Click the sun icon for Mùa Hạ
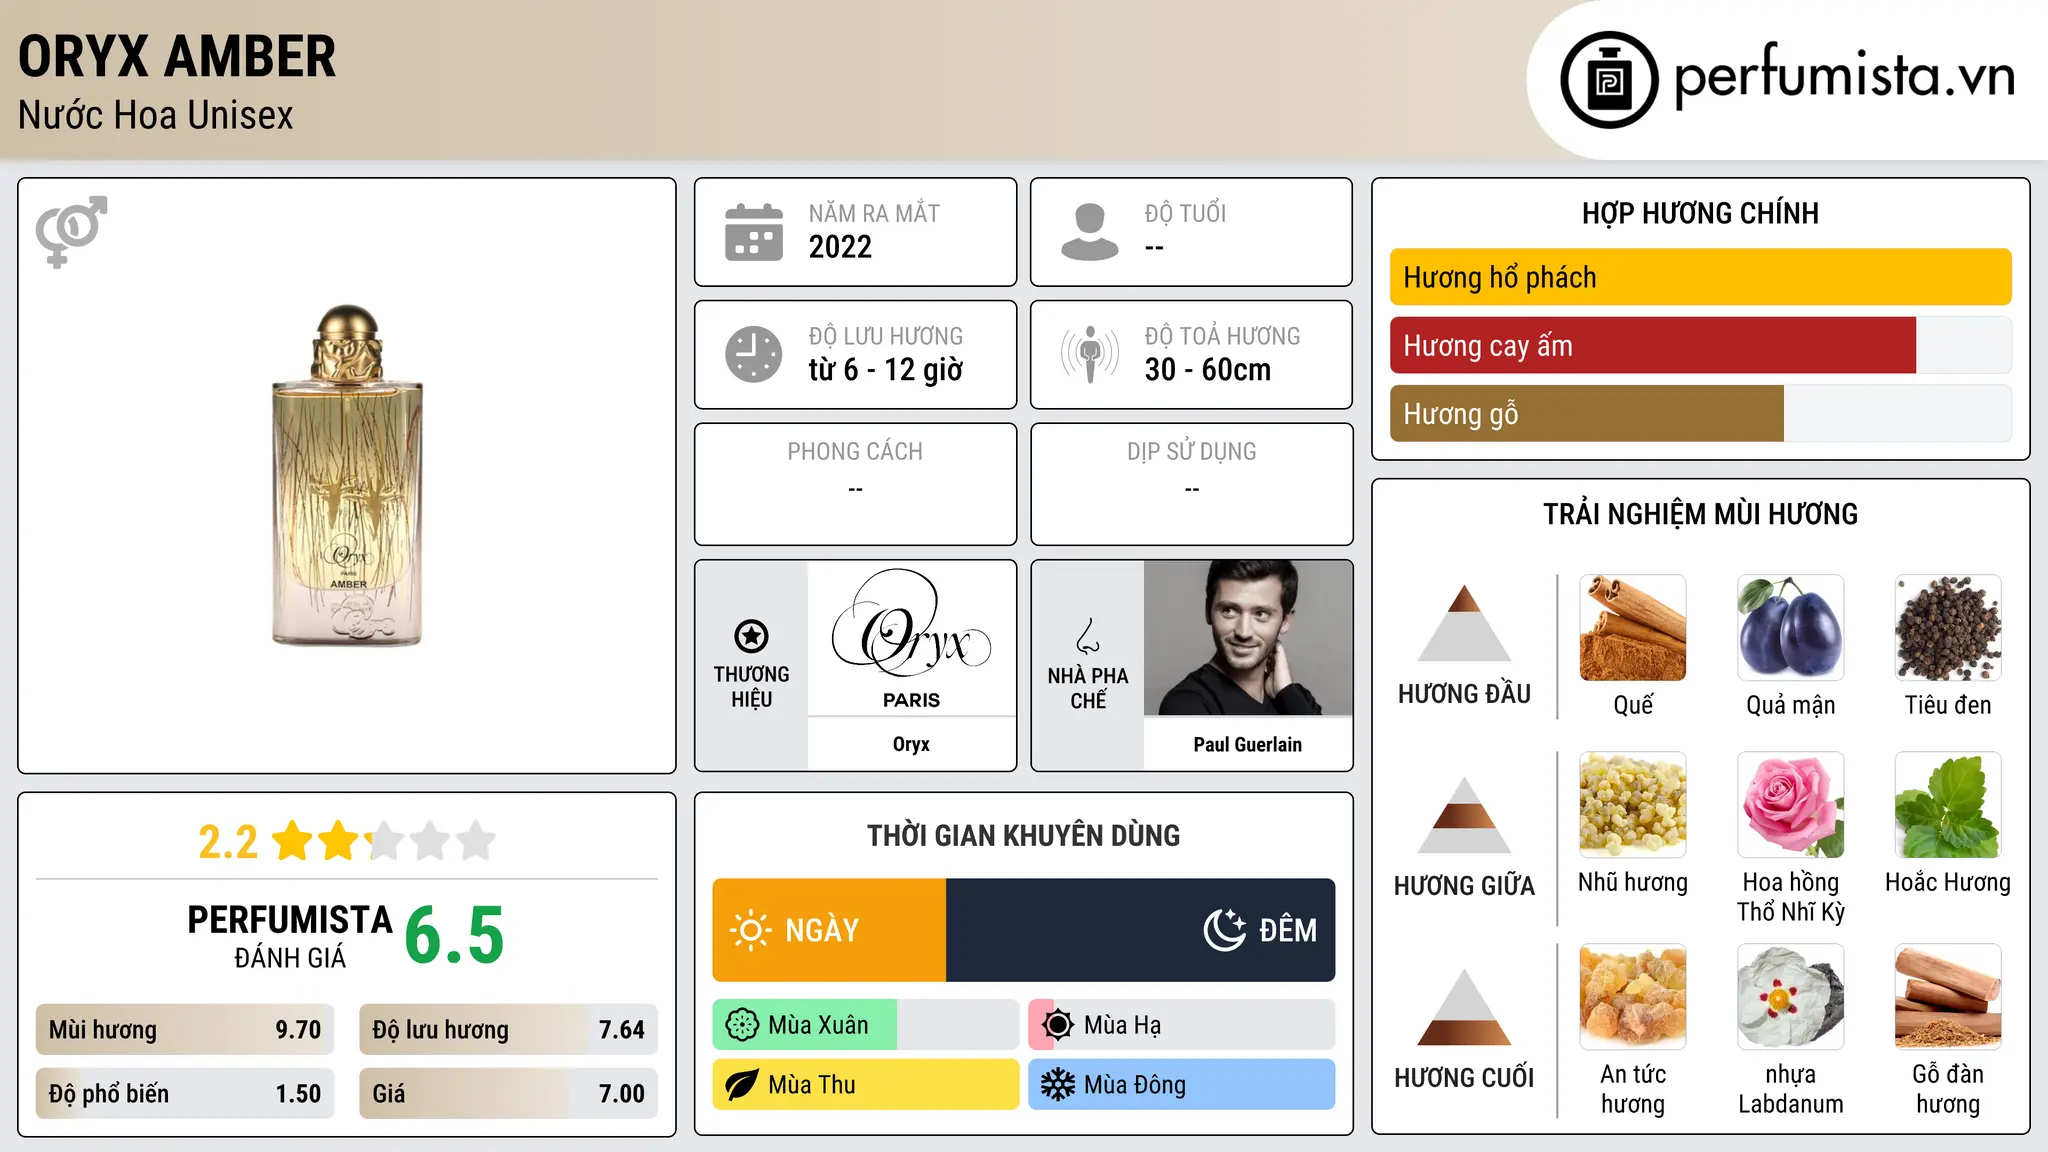 (1057, 1025)
